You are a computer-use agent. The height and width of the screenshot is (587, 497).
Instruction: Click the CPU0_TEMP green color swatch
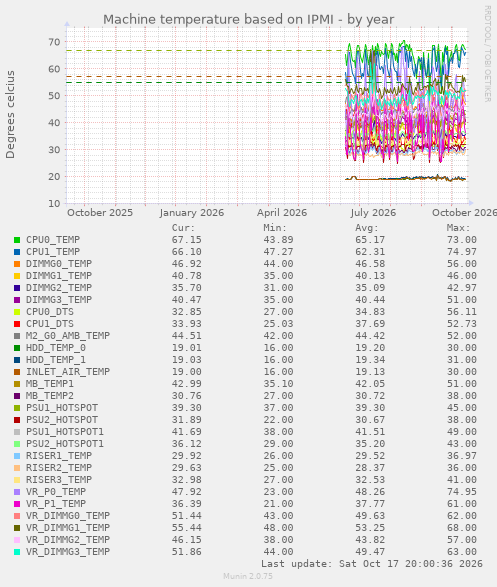coord(17,240)
